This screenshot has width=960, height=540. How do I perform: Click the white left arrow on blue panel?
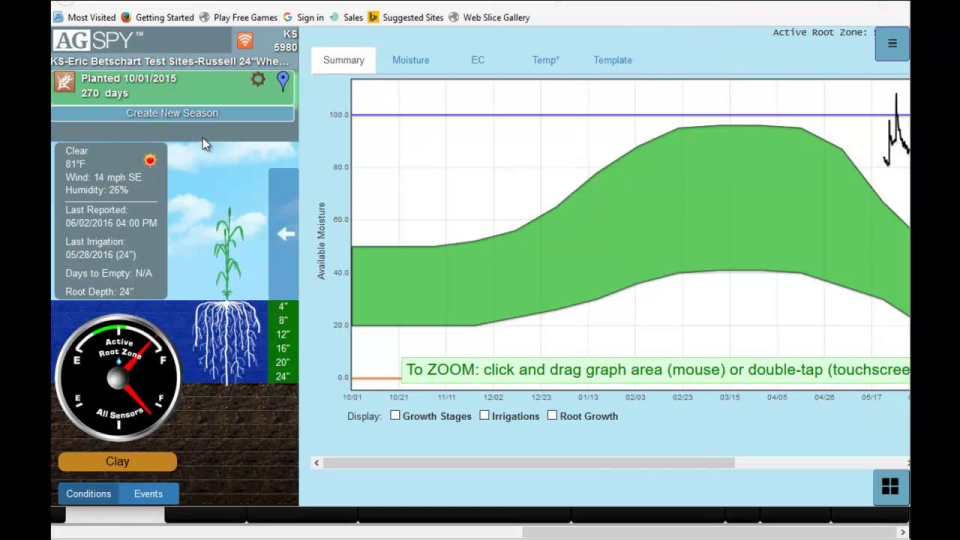click(286, 234)
